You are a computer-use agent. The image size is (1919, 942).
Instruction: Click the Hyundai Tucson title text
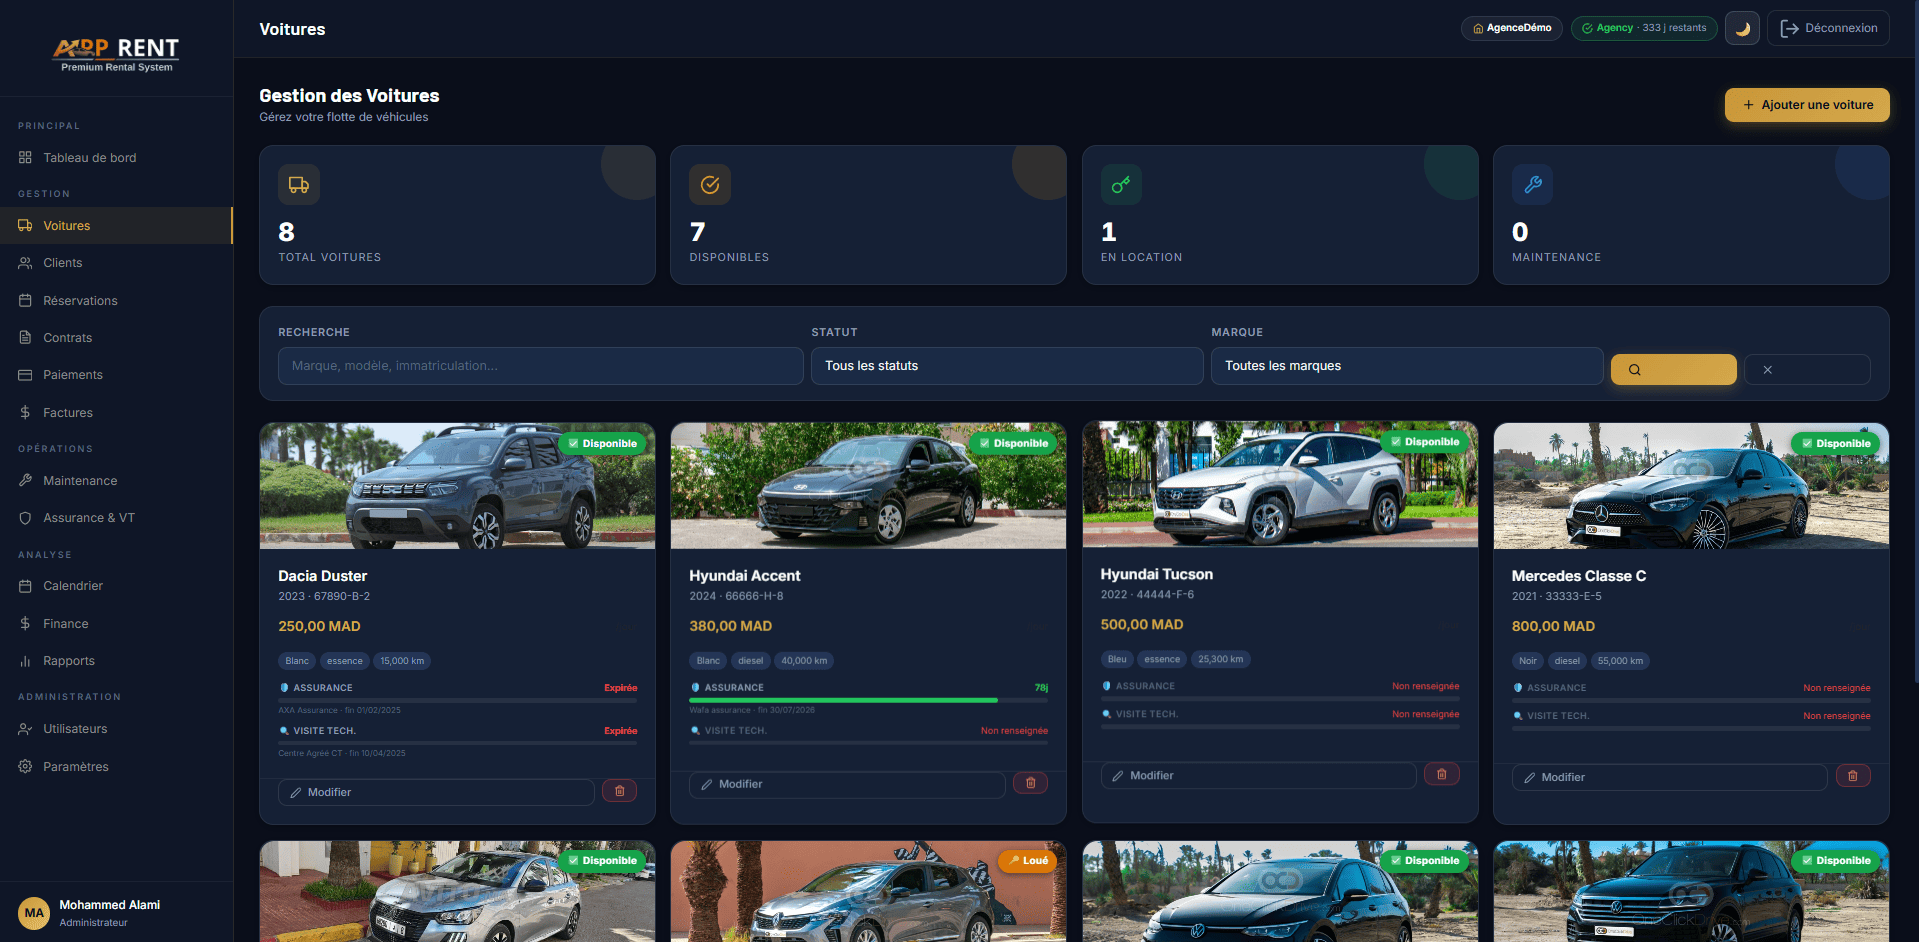(1156, 574)
